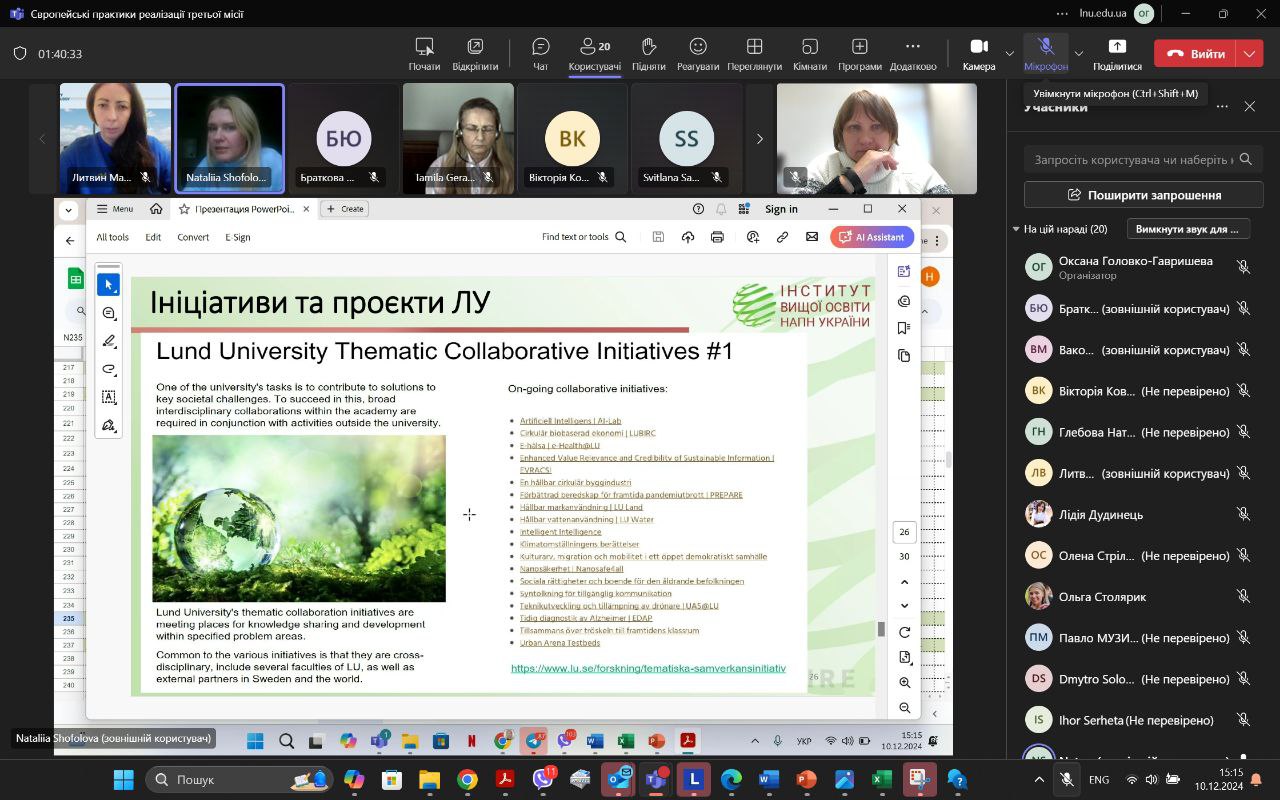Show next video participants with right arrow
Screen dimensions: 1280x800
759,139
